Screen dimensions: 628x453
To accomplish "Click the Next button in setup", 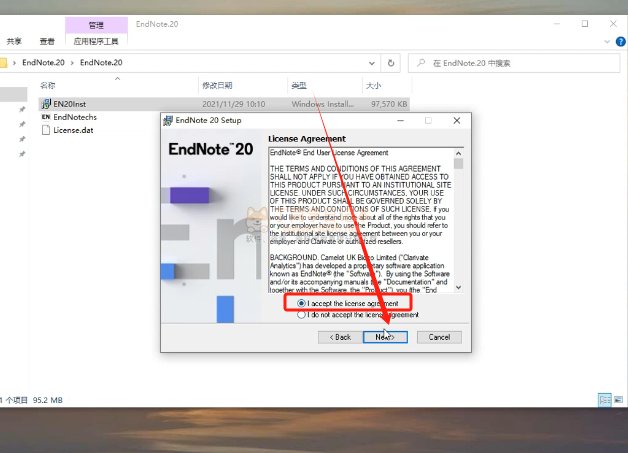I will [385, 337].
